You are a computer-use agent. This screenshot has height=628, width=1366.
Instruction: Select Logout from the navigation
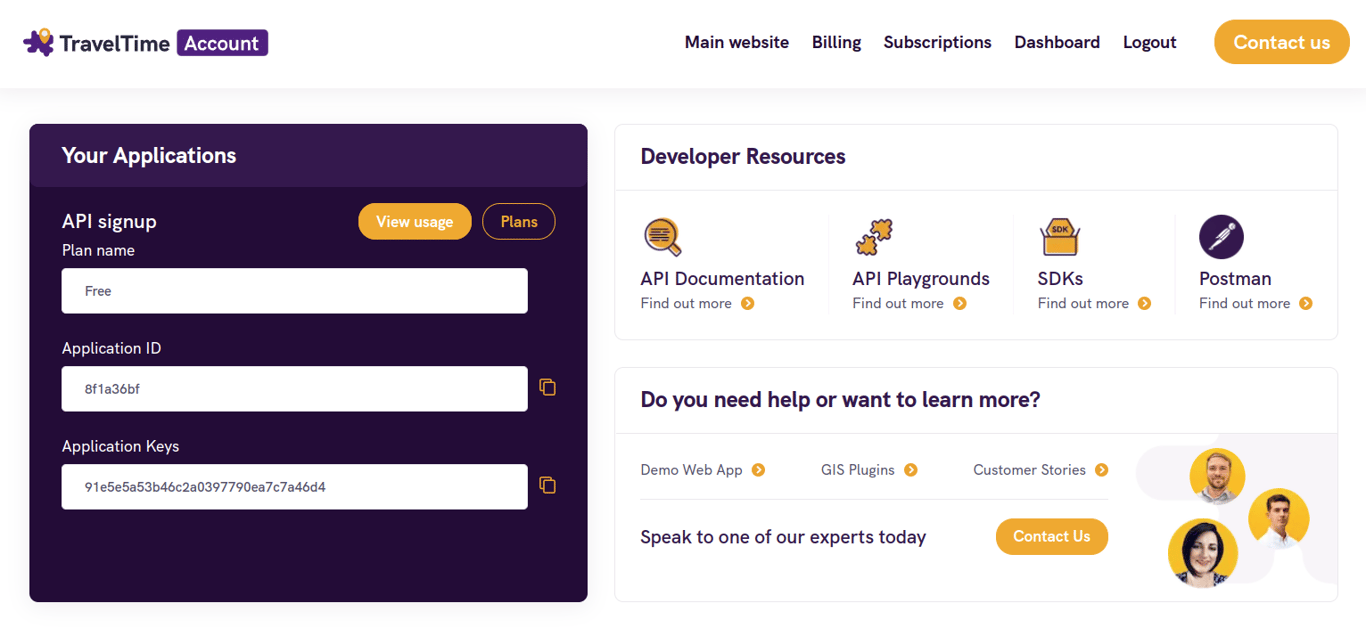point(1149,42)
